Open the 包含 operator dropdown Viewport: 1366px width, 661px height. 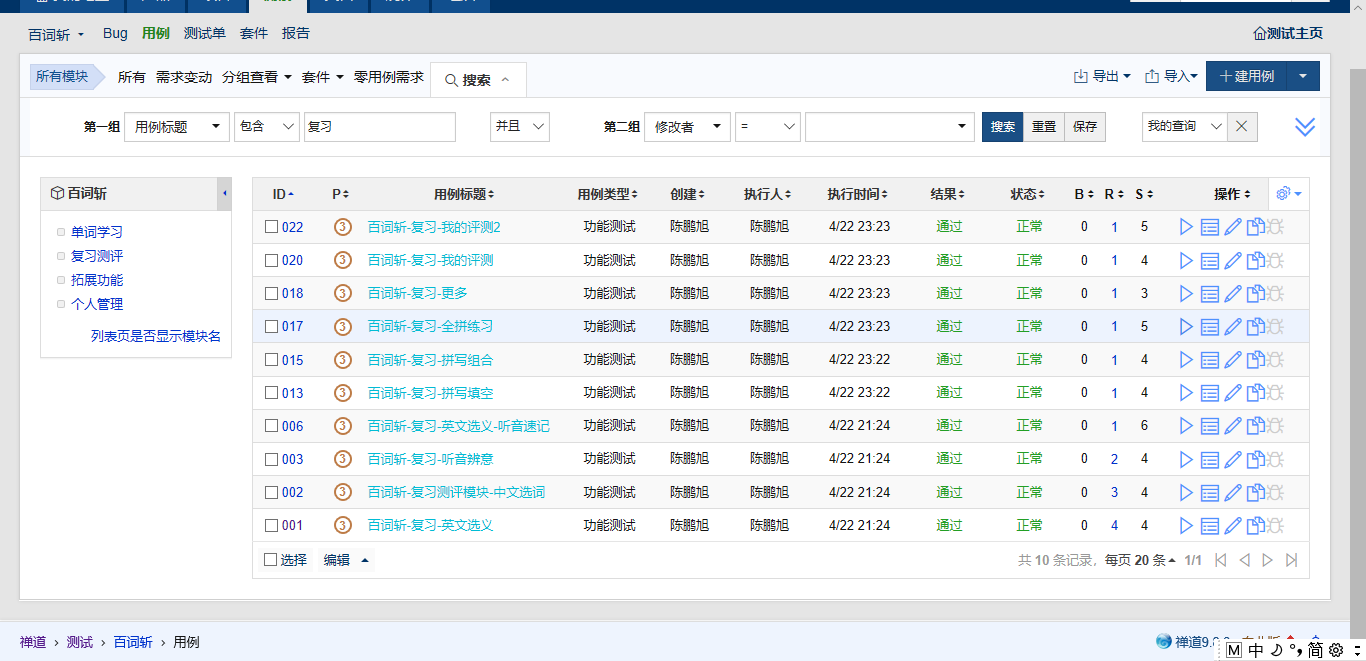(x=267, y=127)
